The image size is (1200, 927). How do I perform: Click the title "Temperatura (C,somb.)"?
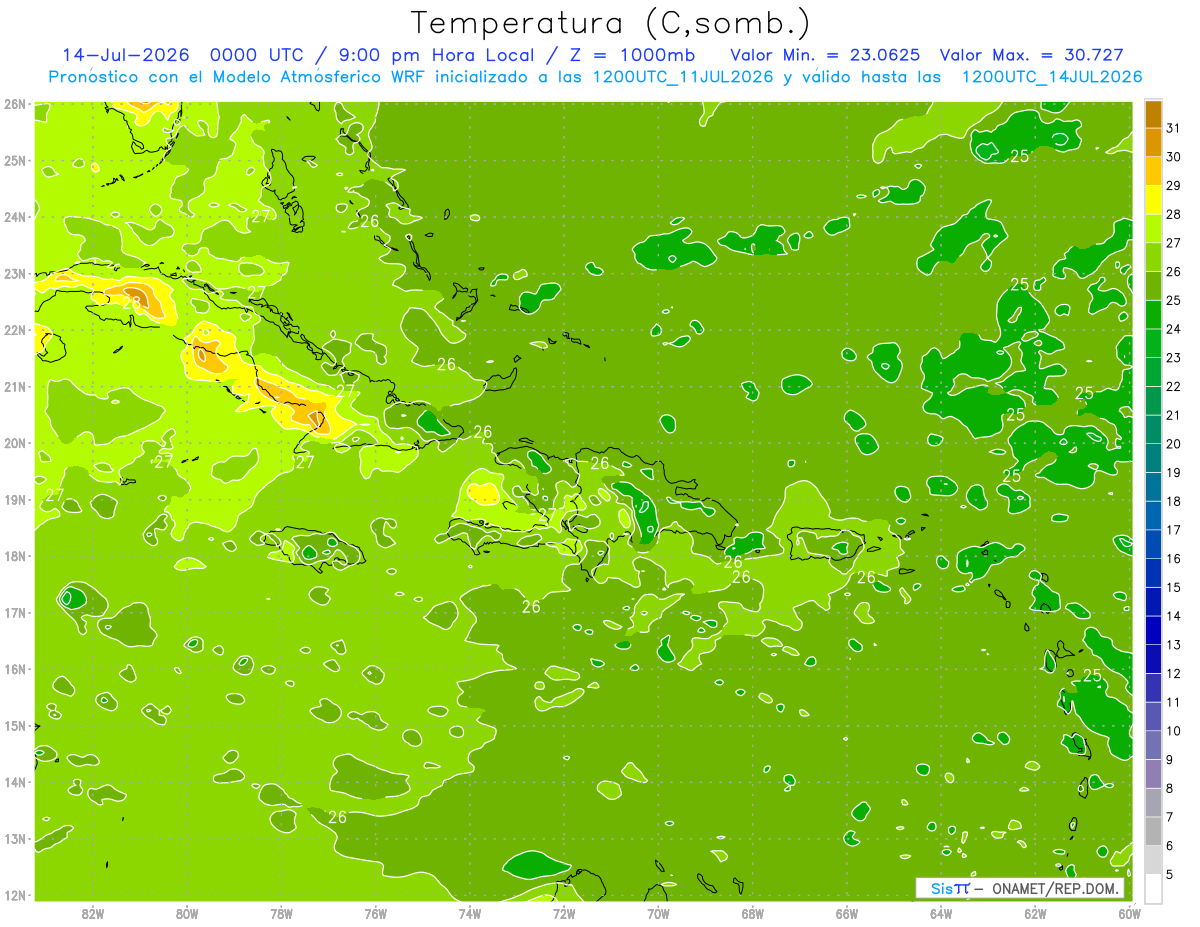pos(611,23)
